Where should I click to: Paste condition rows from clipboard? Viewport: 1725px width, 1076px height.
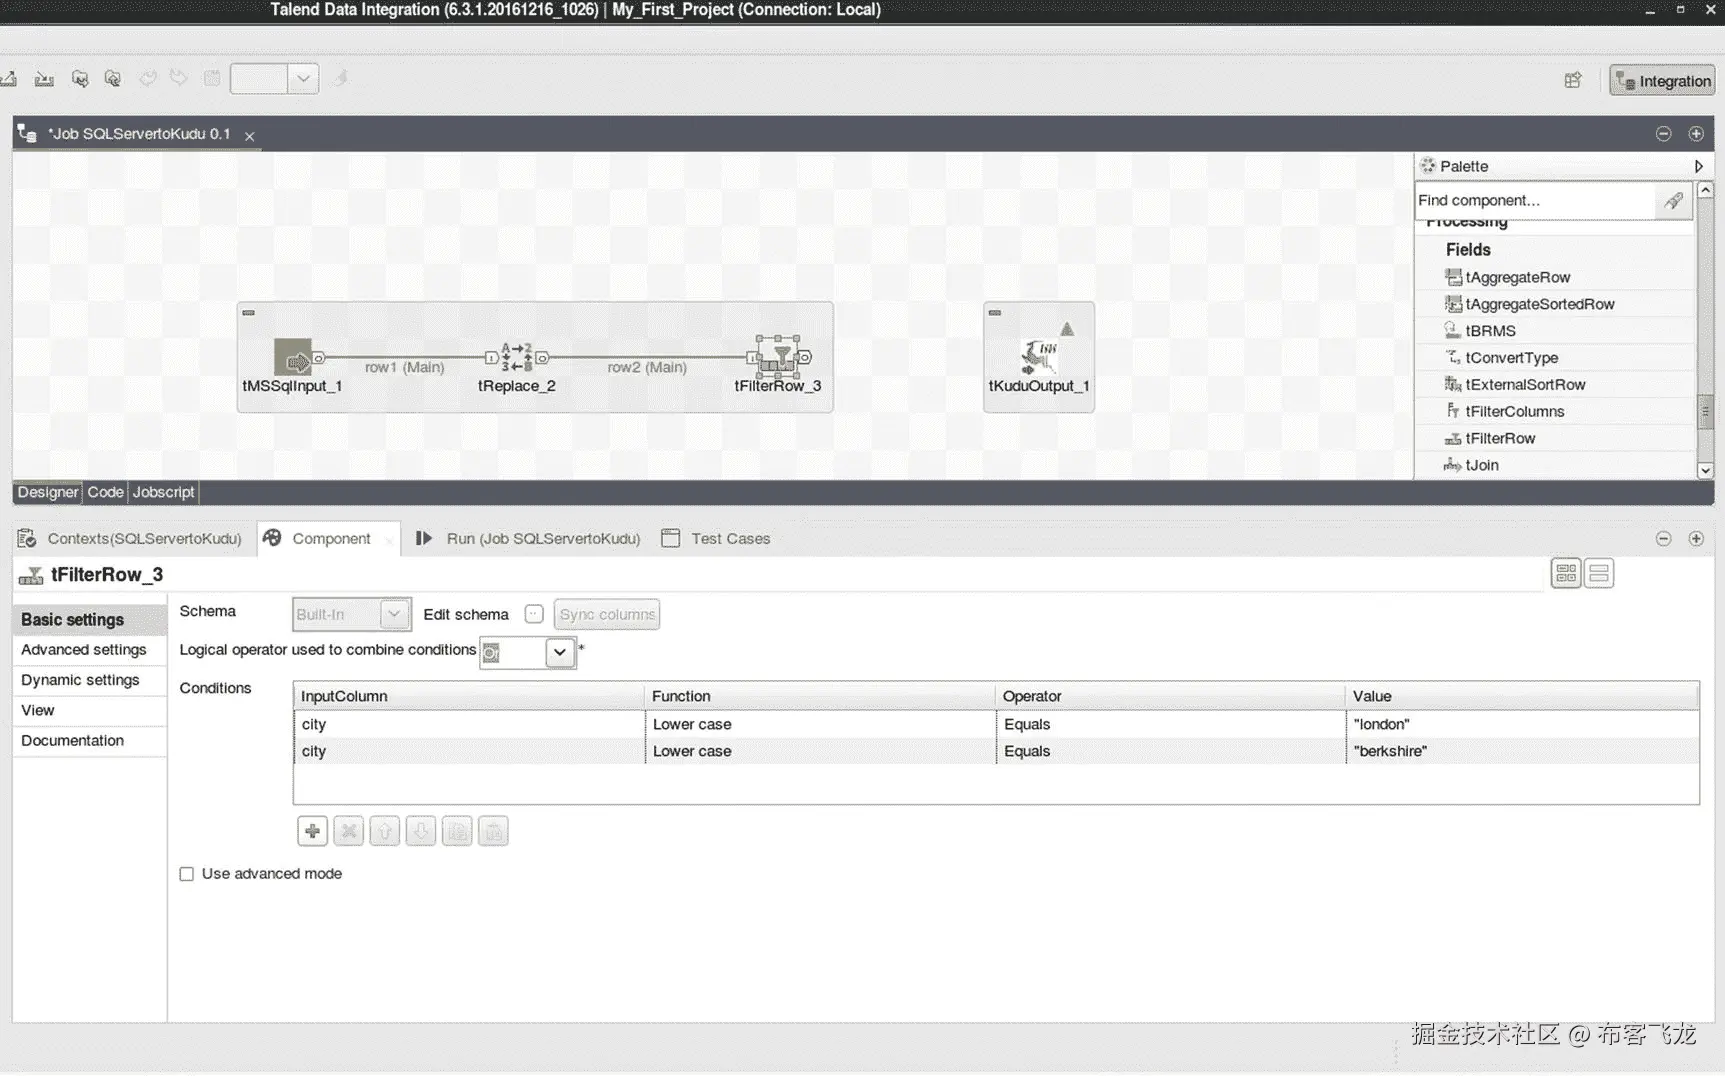tap(493, 831)
